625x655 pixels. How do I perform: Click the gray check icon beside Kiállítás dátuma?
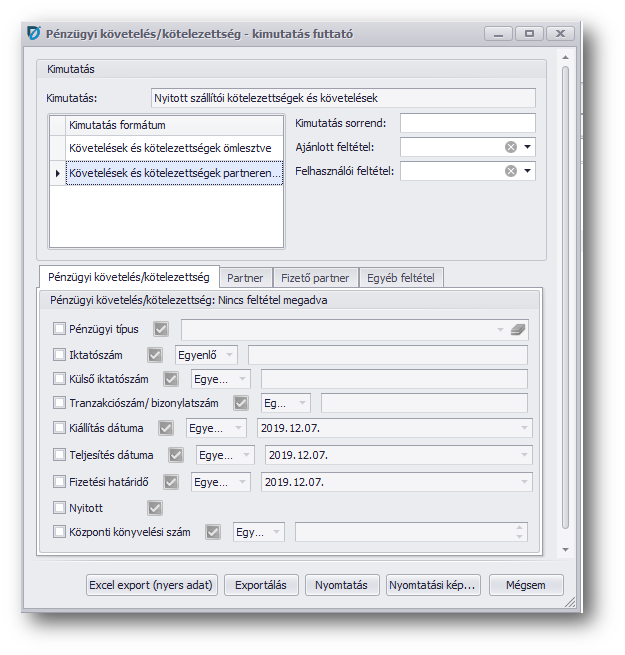coord(167,429)
